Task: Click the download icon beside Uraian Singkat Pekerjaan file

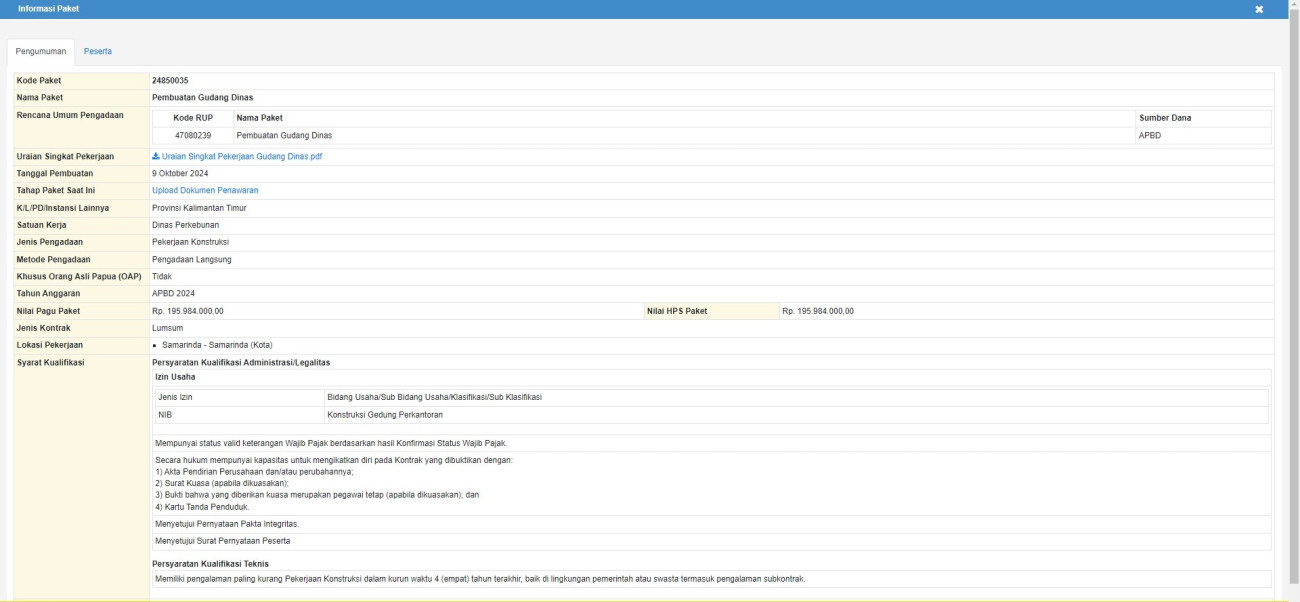Action: [x=155, y=157]
